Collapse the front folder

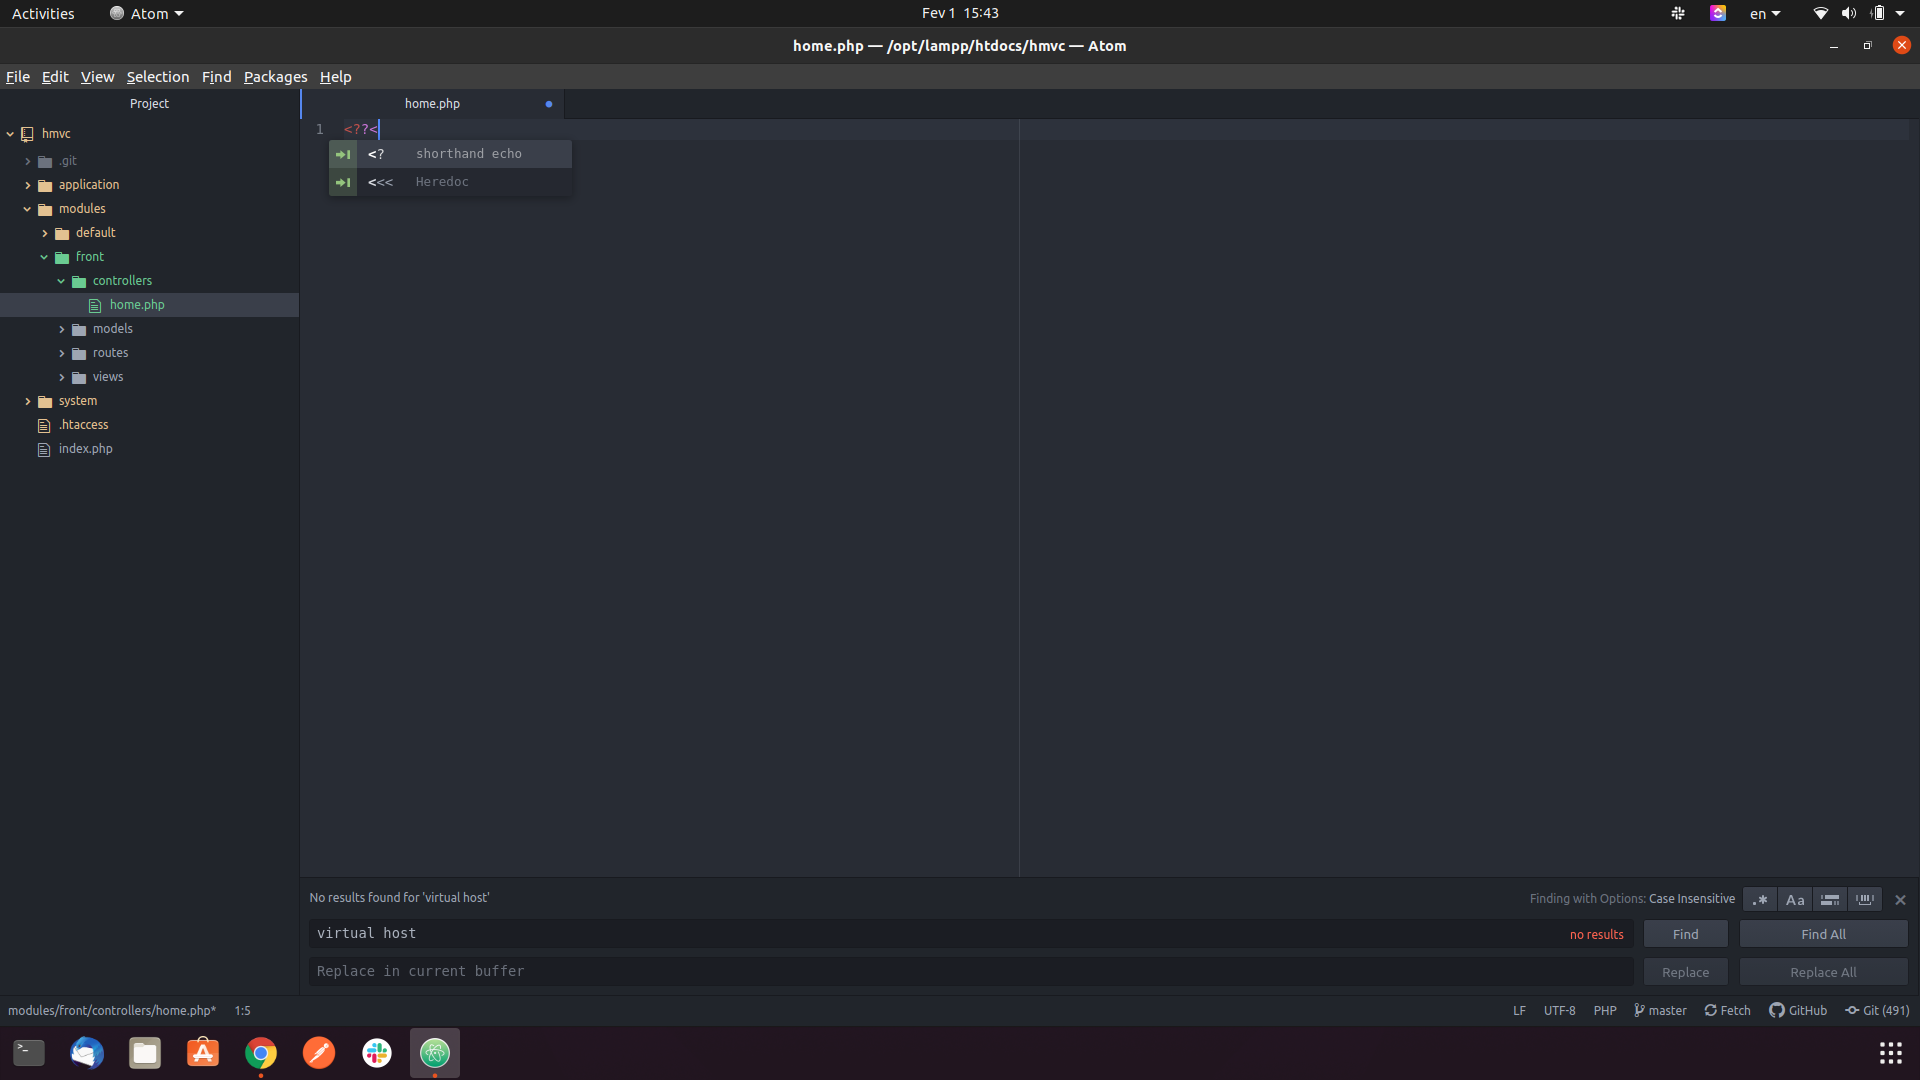tap(44, 257)
